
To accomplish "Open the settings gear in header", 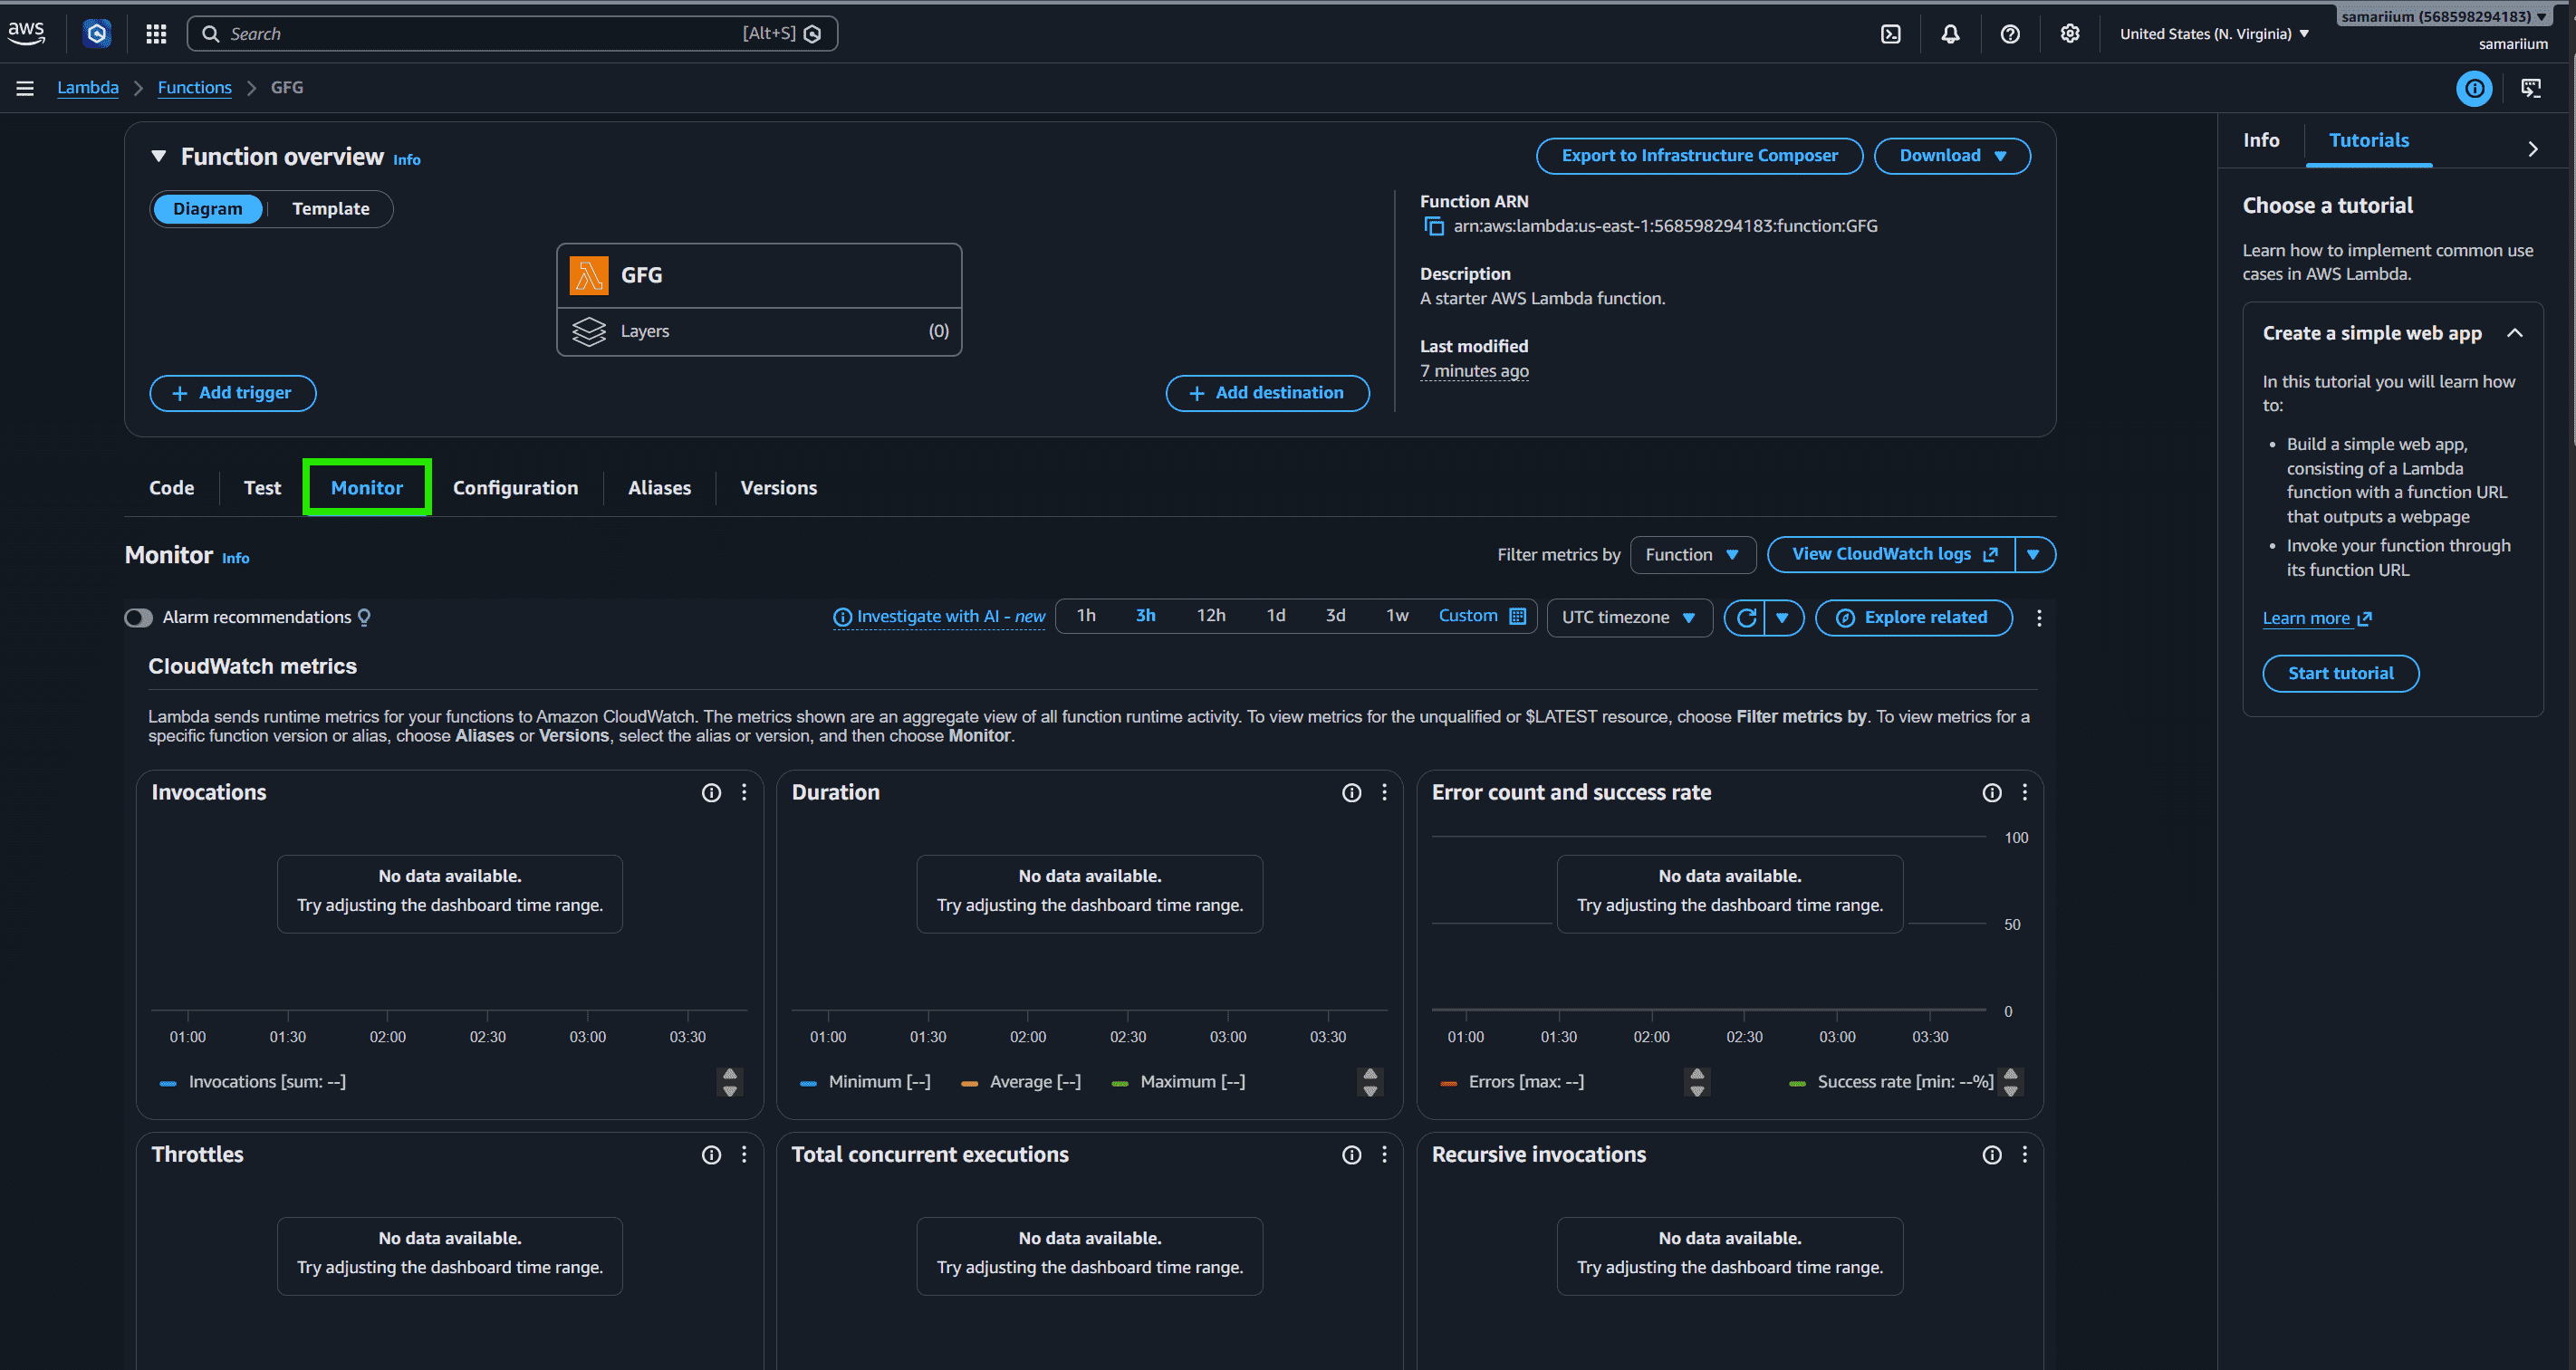I will pos(2069,34).
